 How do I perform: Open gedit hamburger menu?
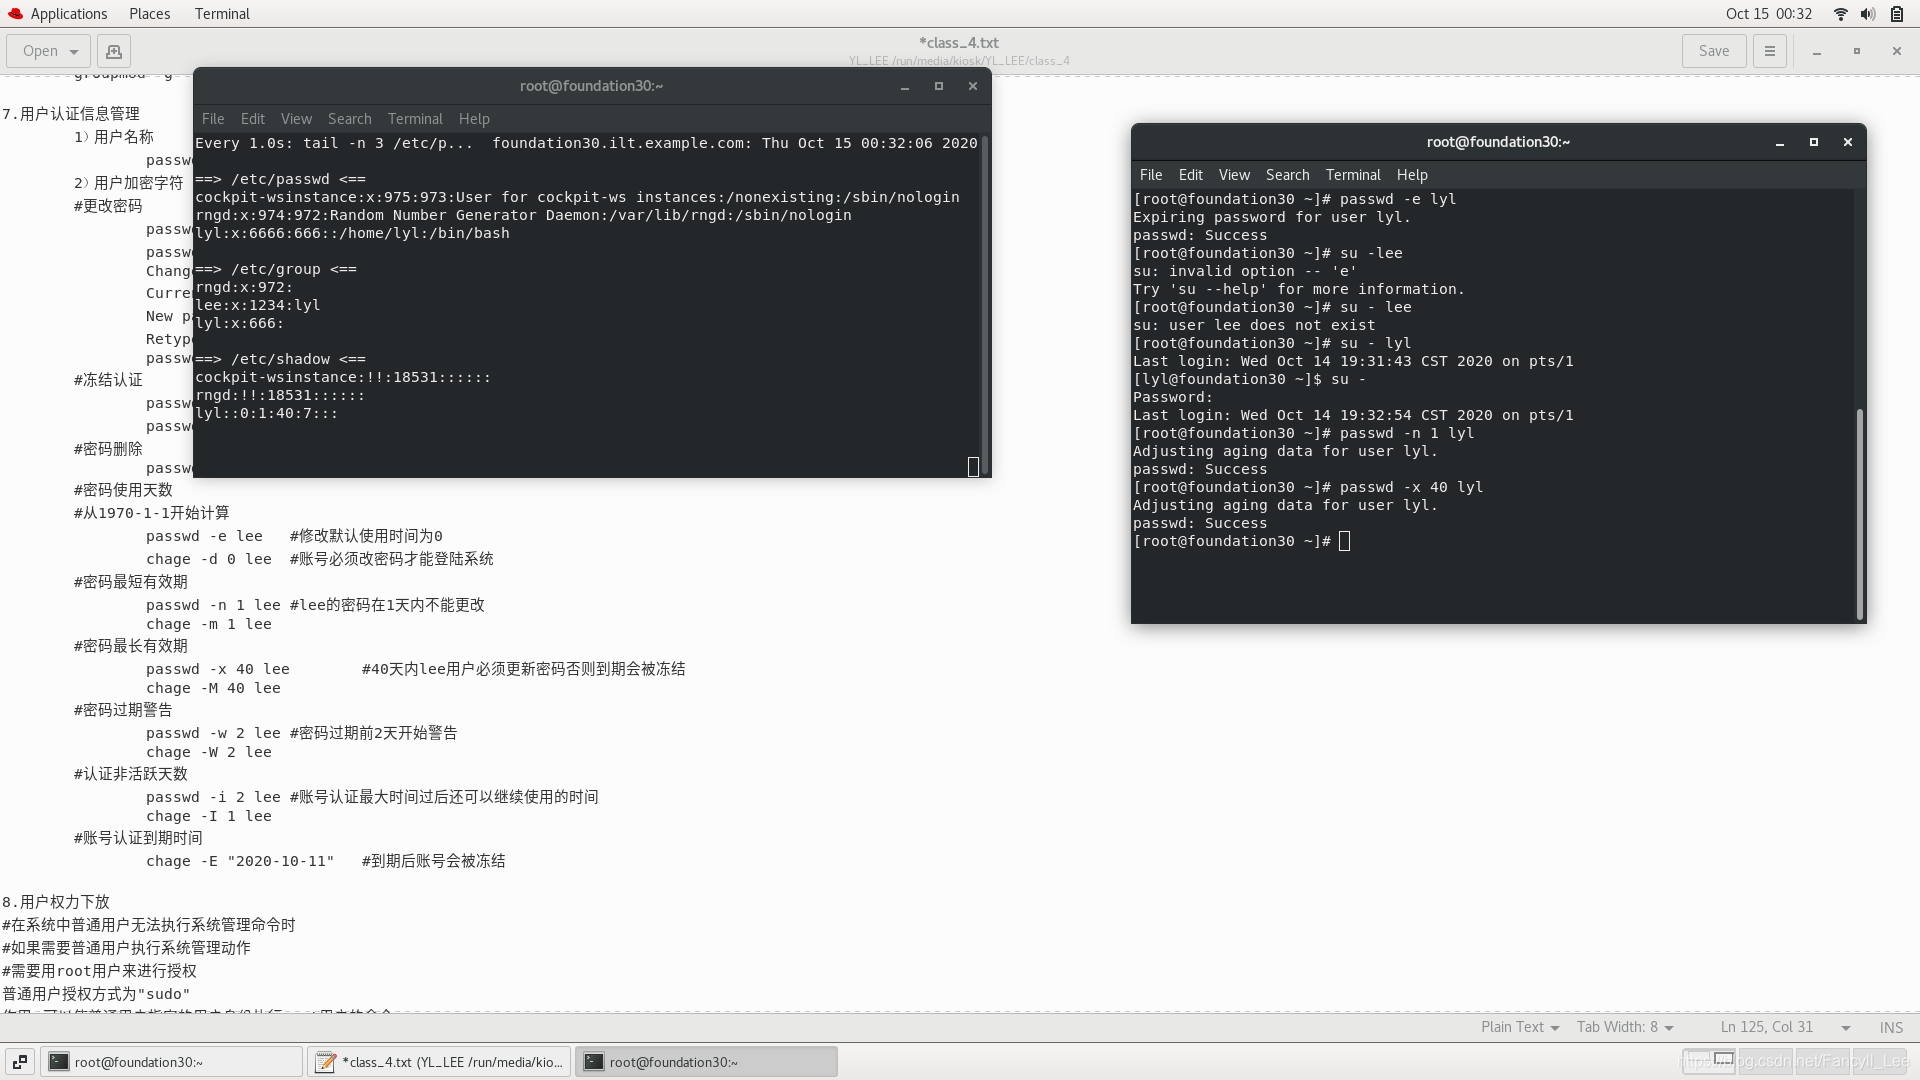coord(1769,51)
